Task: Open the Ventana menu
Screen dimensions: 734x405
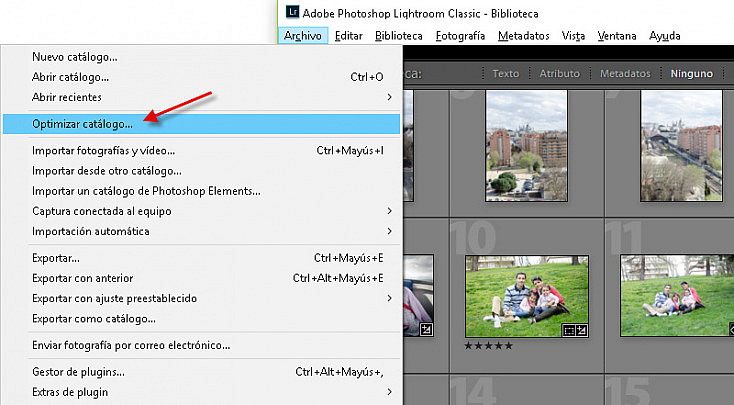Action: (x=617, y=36)
